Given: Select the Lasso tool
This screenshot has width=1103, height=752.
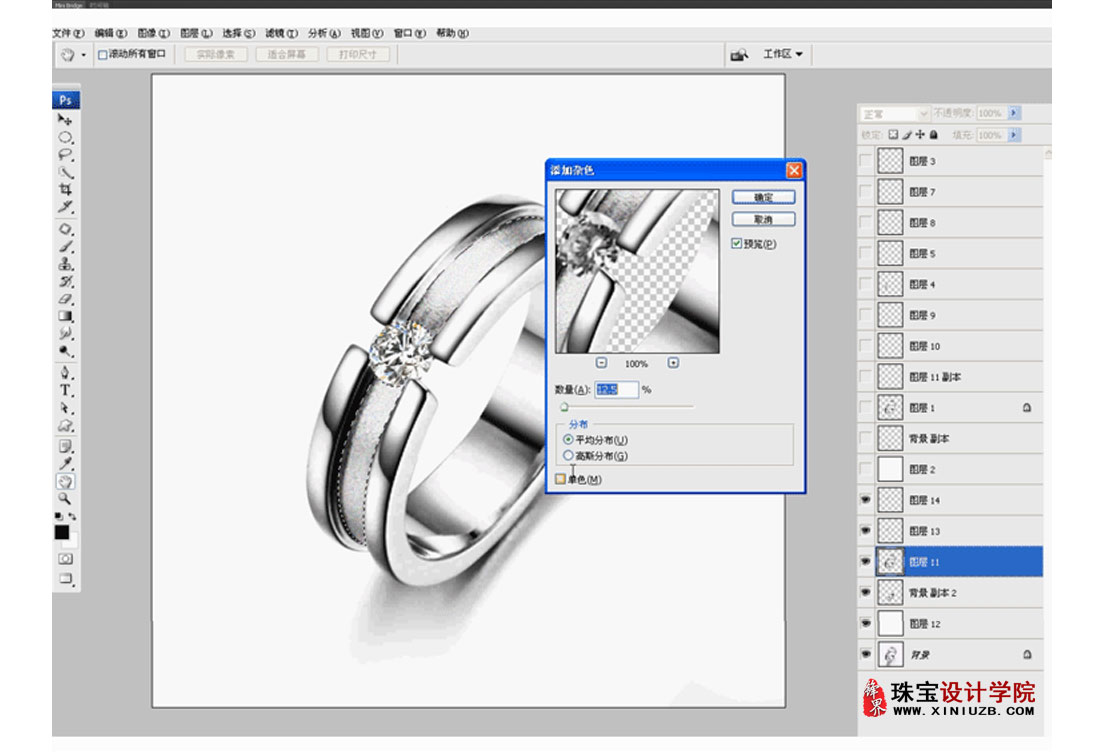Looking at the screenshot, I should point(65,155).
